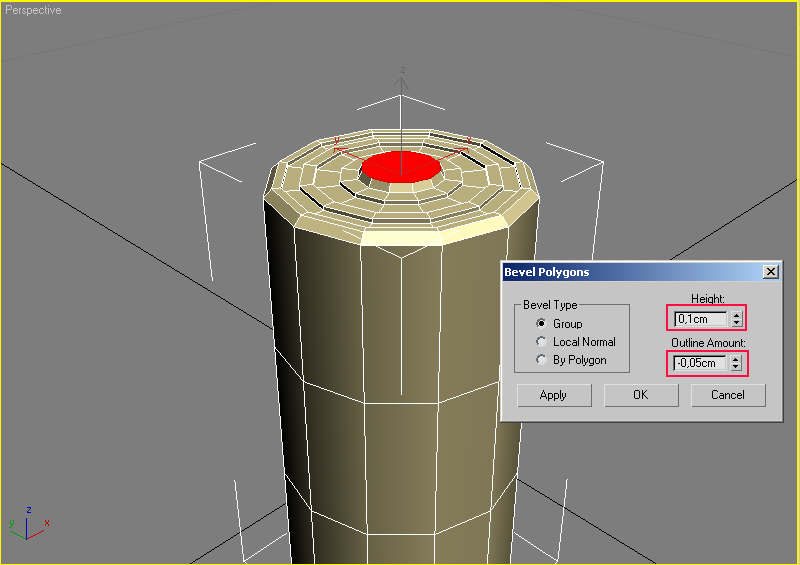Decrease Height with the spinner down arrow
Viewport: 800px width, 565px height.
pos(736,323)
